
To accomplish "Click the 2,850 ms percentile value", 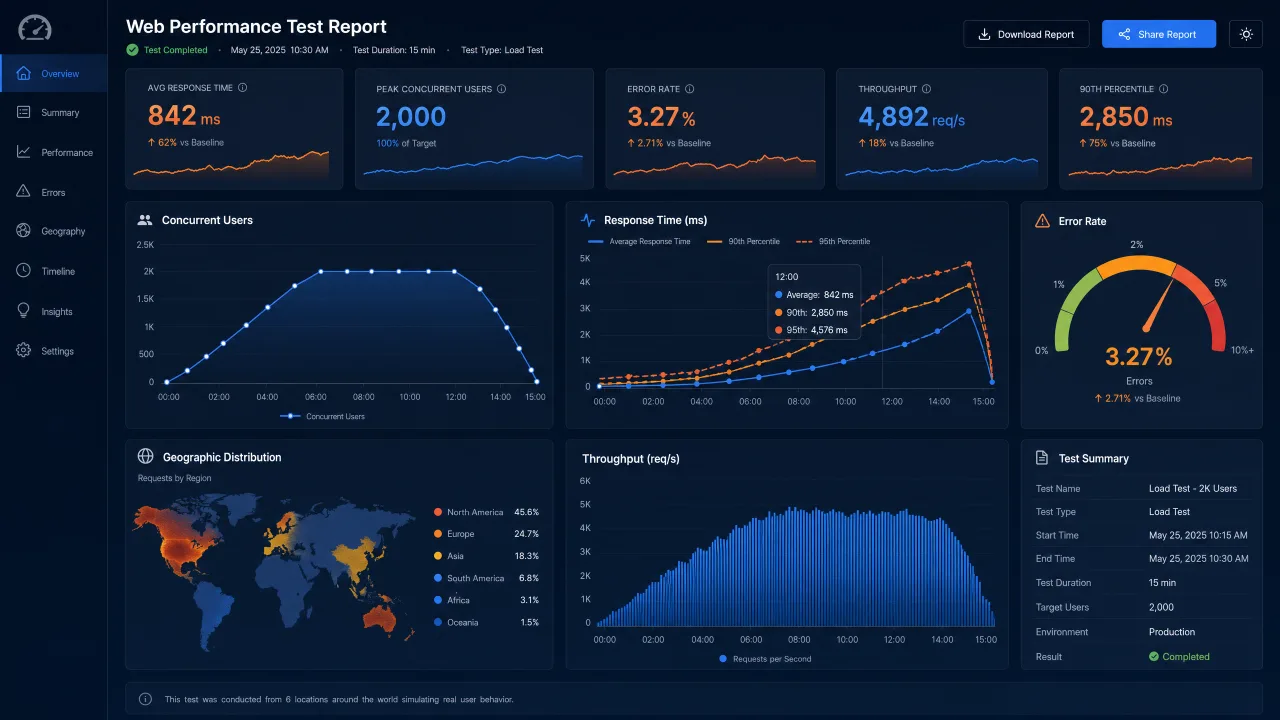I will (x=1126, y=117).
